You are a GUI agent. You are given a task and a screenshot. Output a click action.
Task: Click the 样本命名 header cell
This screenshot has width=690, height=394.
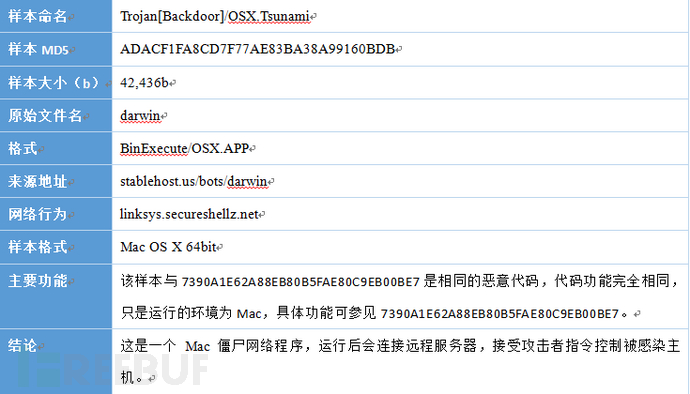56,16
